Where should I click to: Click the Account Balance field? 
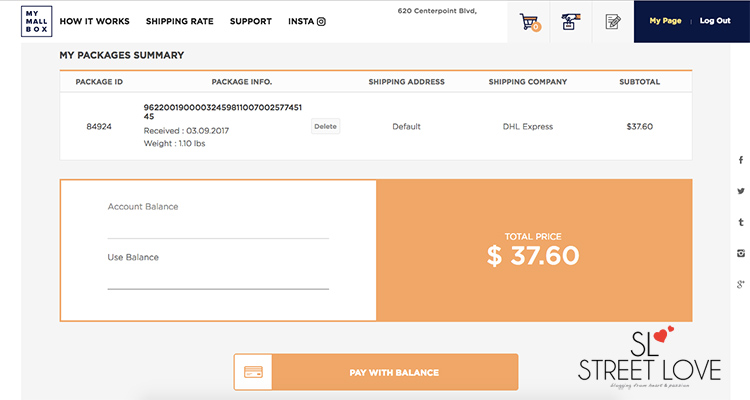coord(218,228)
